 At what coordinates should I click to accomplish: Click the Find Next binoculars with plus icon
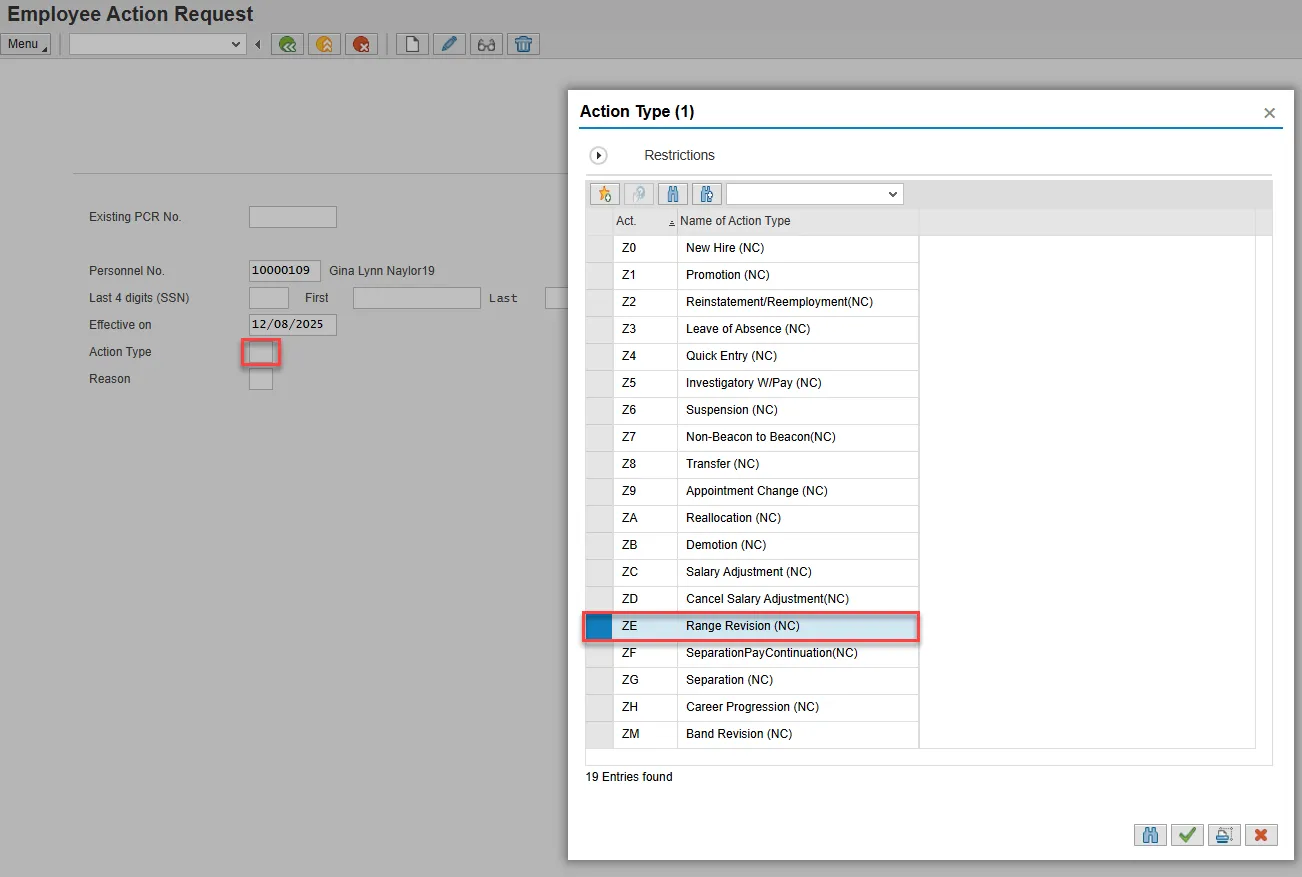pos(707,194)
